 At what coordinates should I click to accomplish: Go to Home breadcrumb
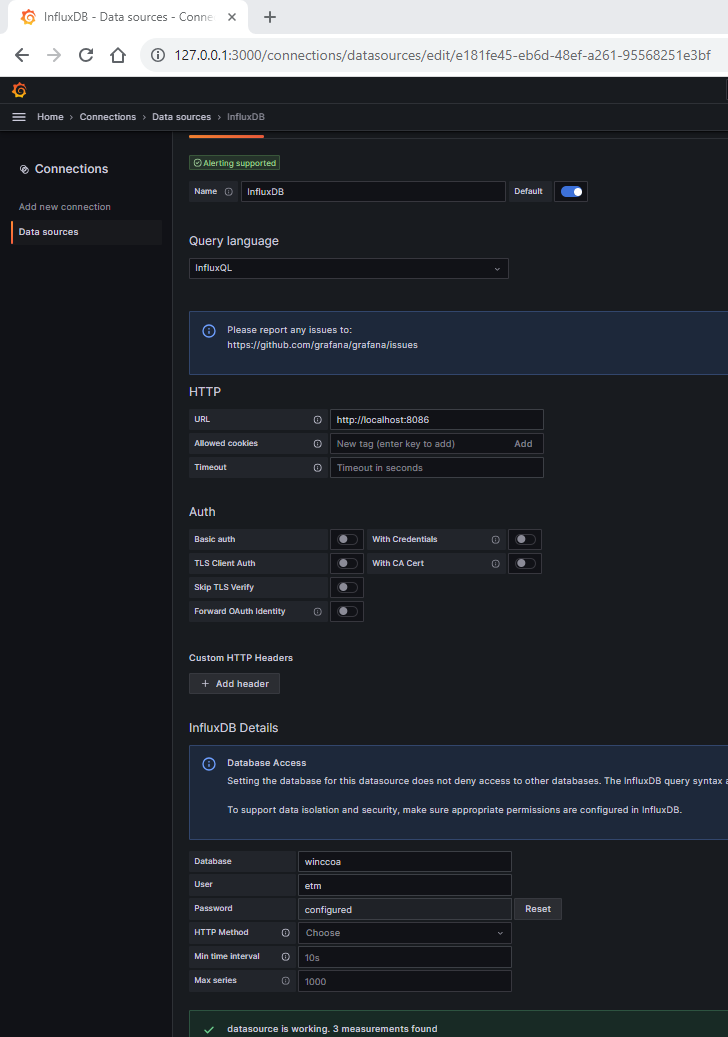point(50,117)
